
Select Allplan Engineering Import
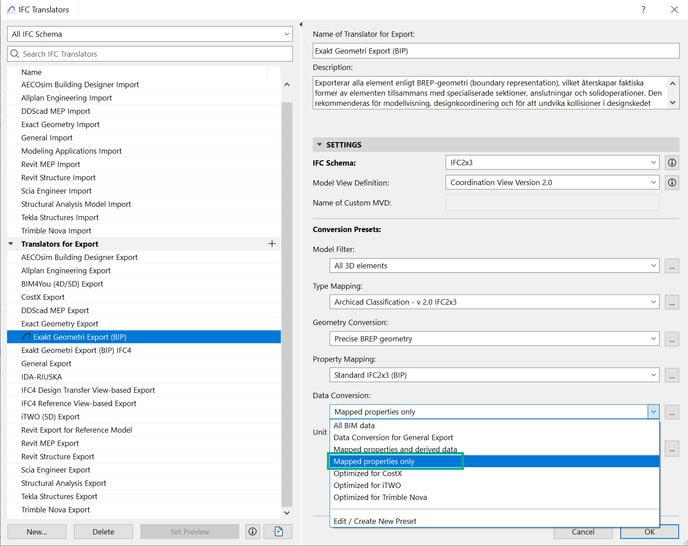[x=144, y=98]
